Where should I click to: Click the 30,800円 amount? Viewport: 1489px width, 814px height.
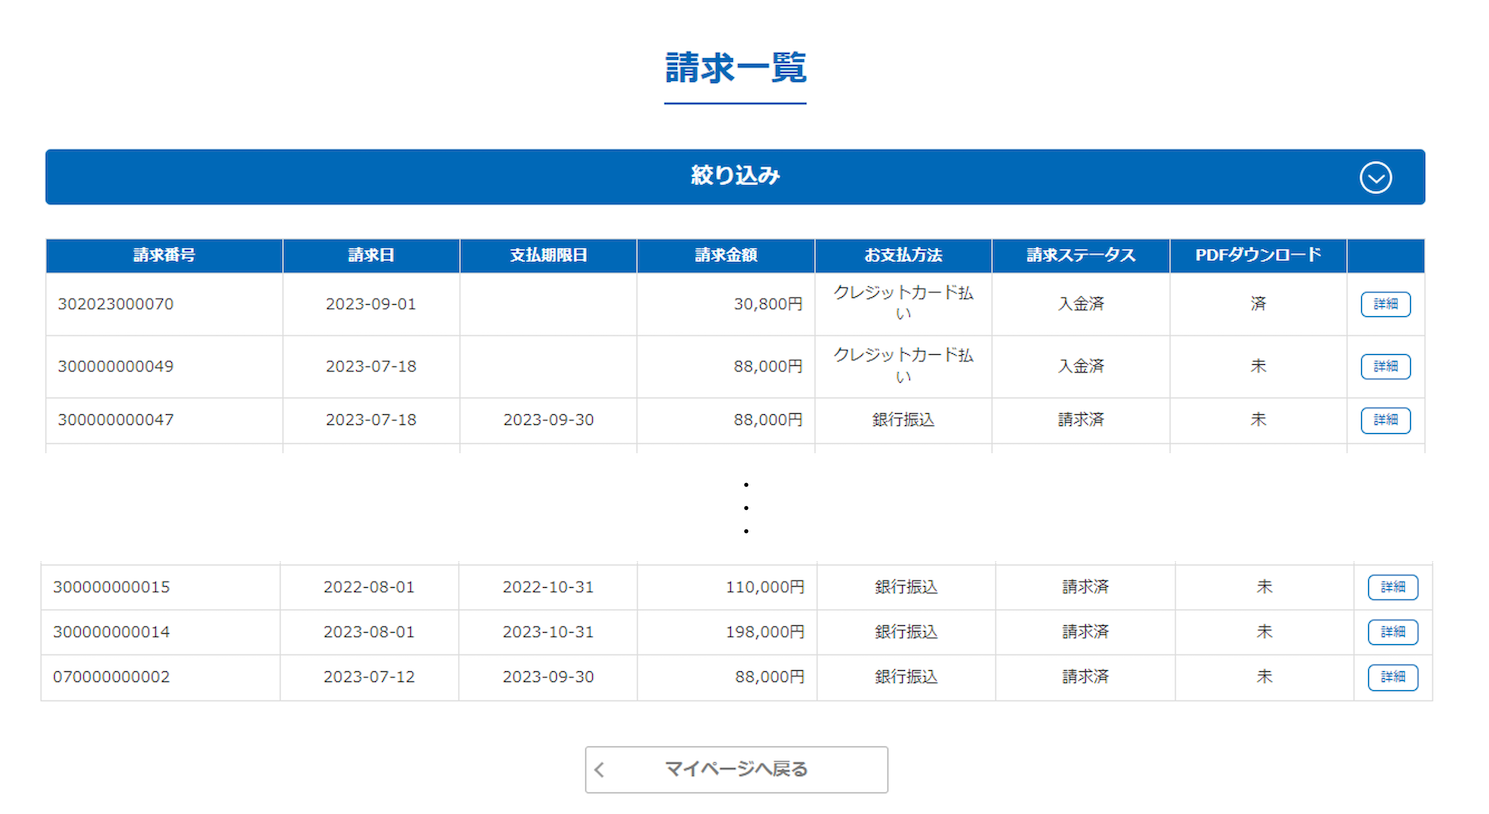(768, 304)
